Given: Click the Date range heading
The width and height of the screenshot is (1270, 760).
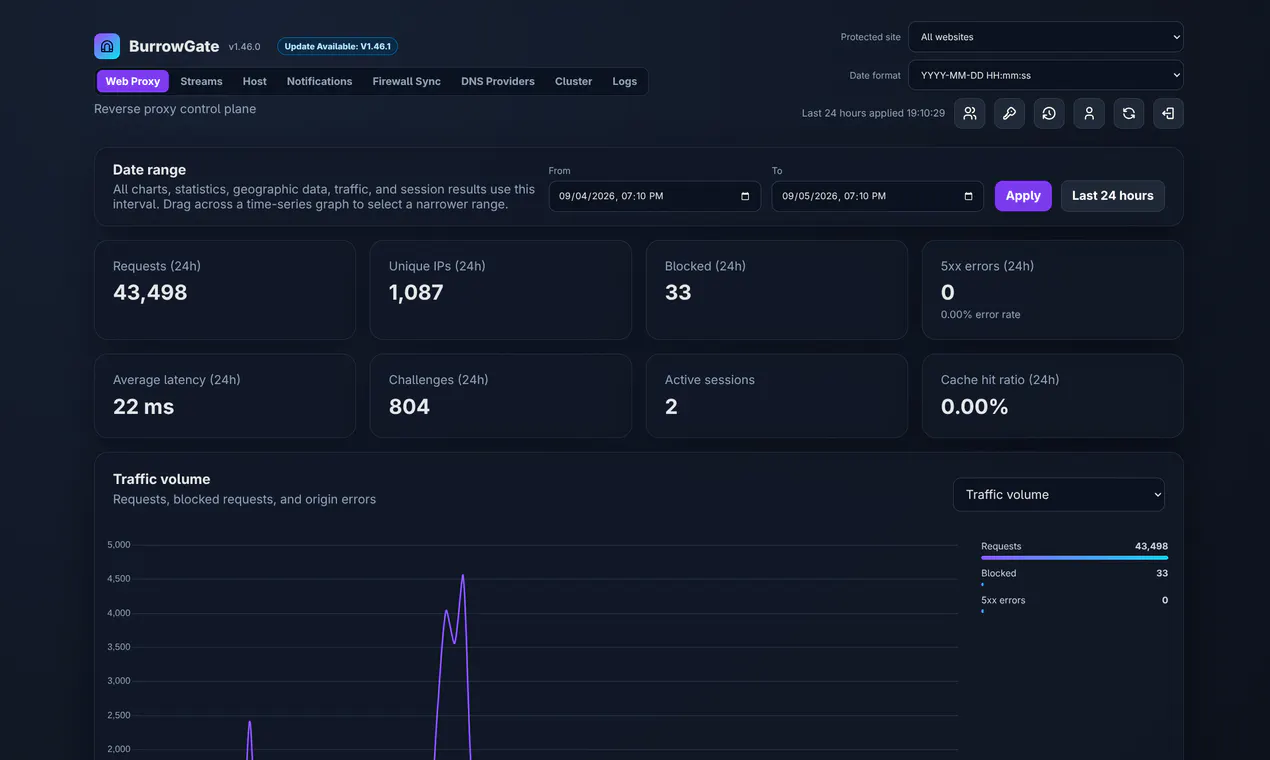Looking at the screenshot, I should (x=149, y=170).
